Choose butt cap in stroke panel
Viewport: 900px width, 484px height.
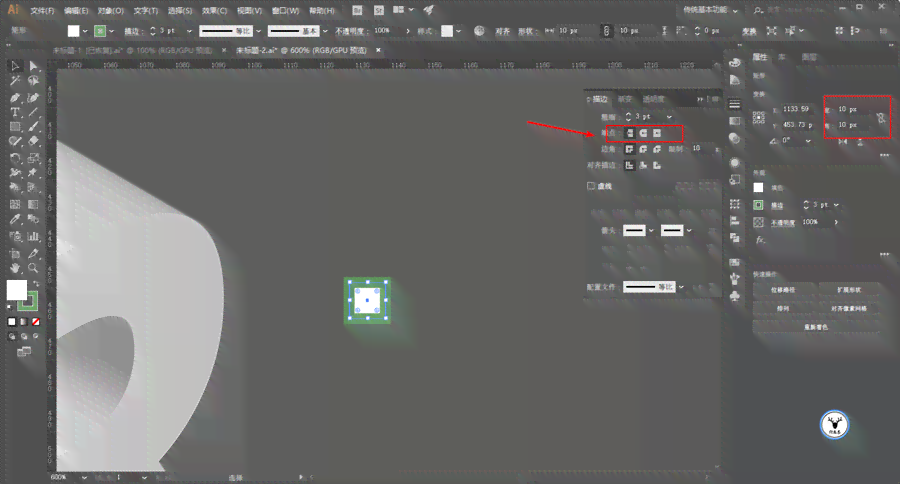click(x=630, y=133)
